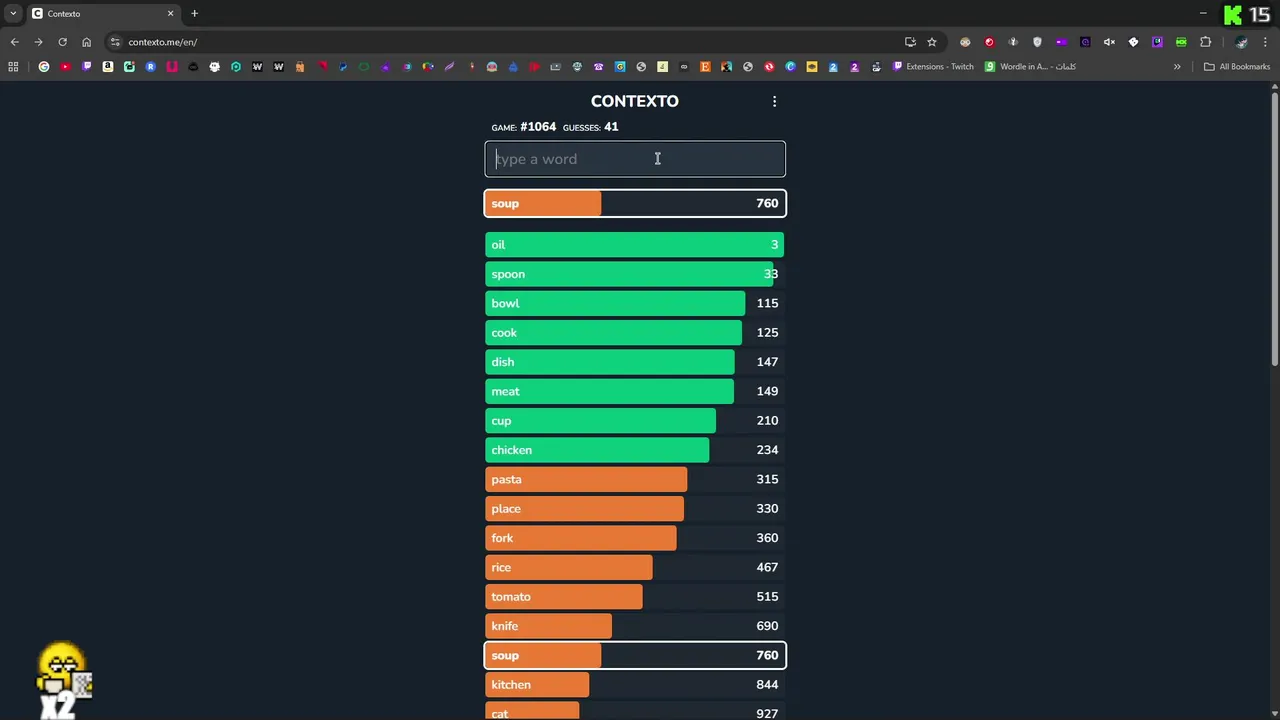Click the install app icon in address bar

[910, 42]
